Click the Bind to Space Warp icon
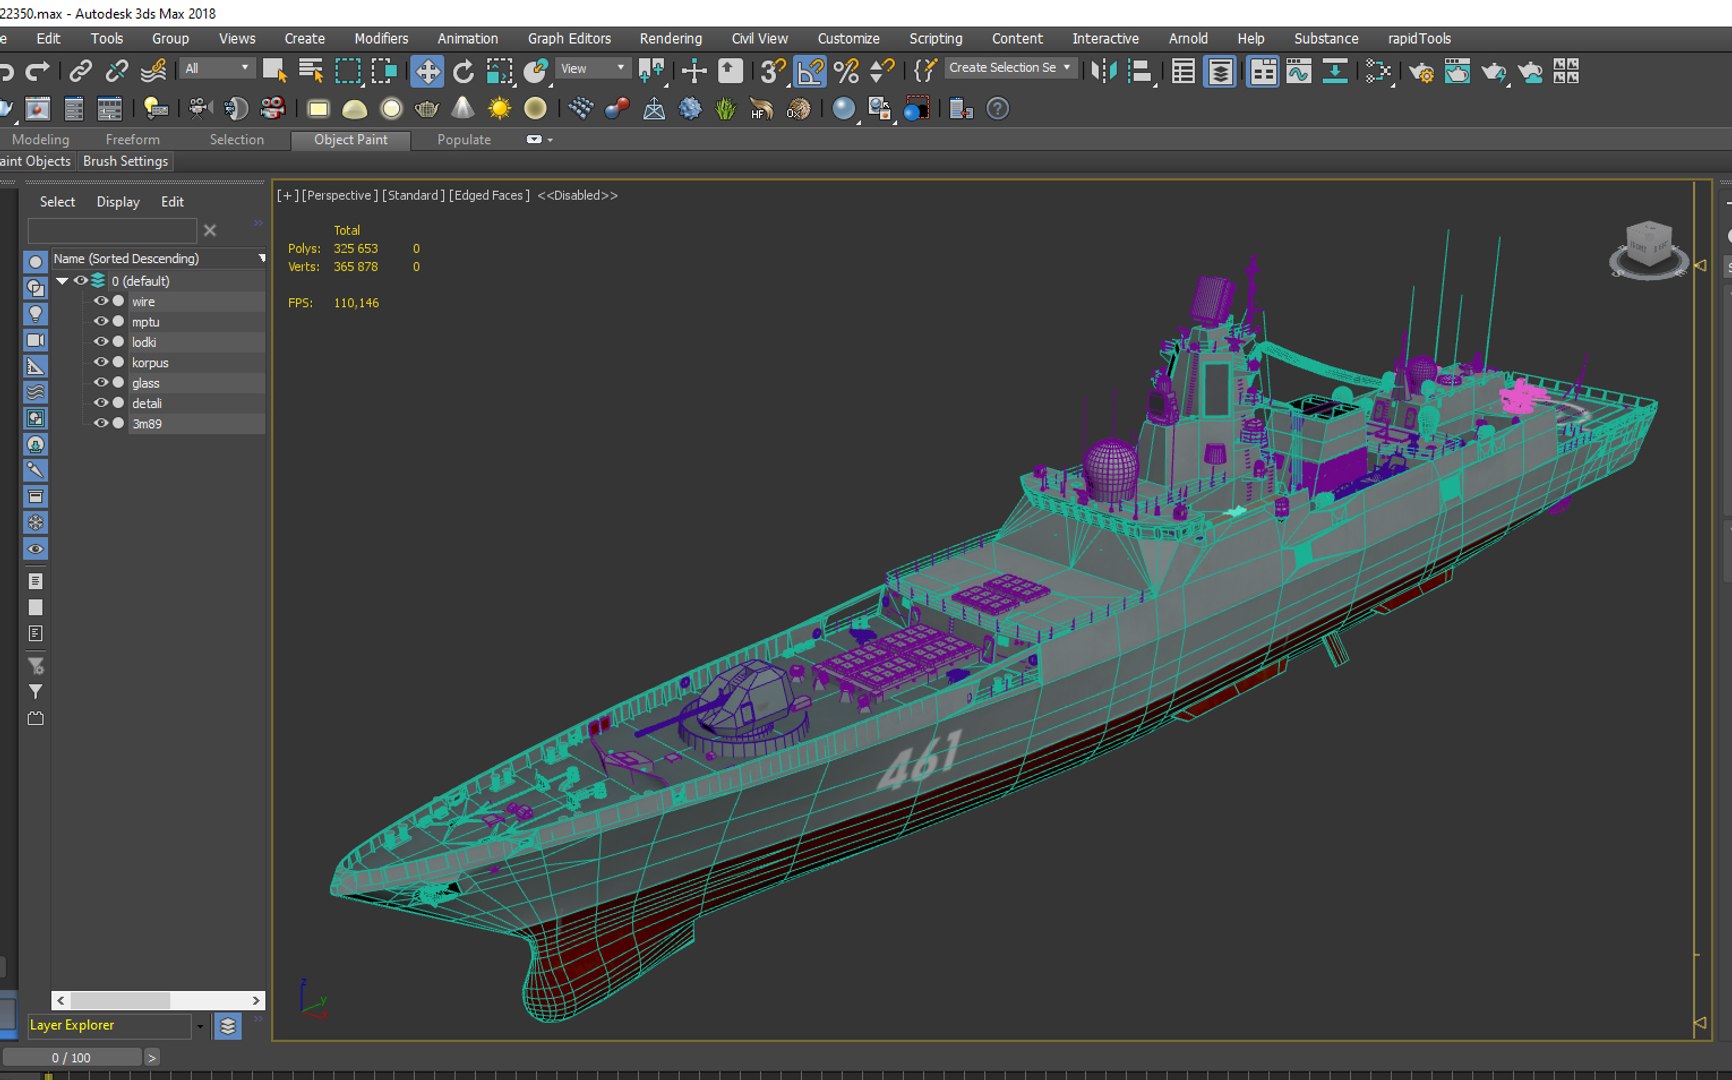Viewport: 1732px width, 1080px height. (x=153, y=70)
